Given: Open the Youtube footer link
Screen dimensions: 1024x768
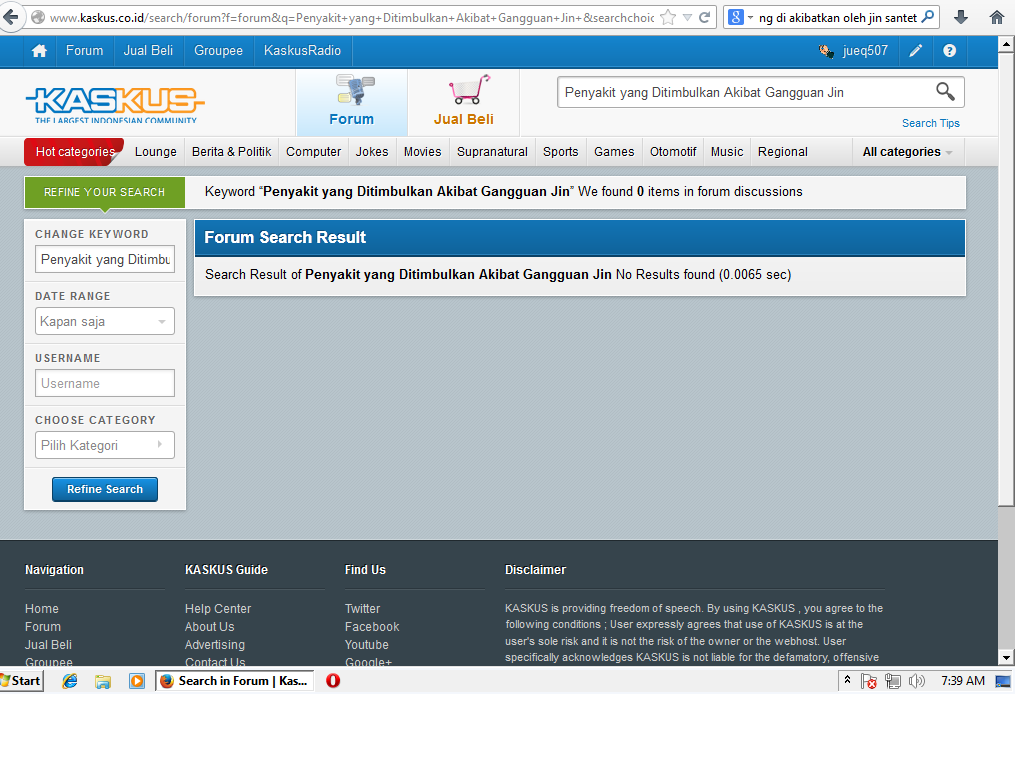Looking at the screenshot, I should (x=367, y=645).
